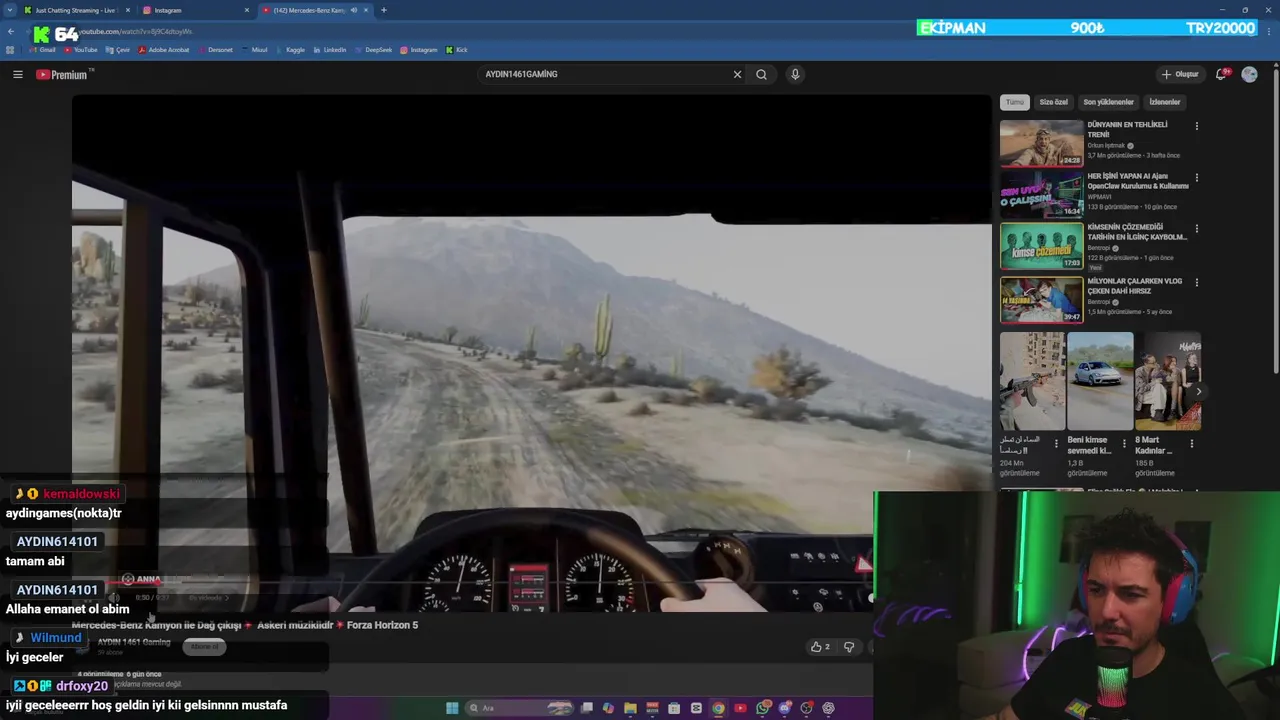Switch to Chrome in taskbar
This screenshot has height=720, width=1280.
[718, 708]
